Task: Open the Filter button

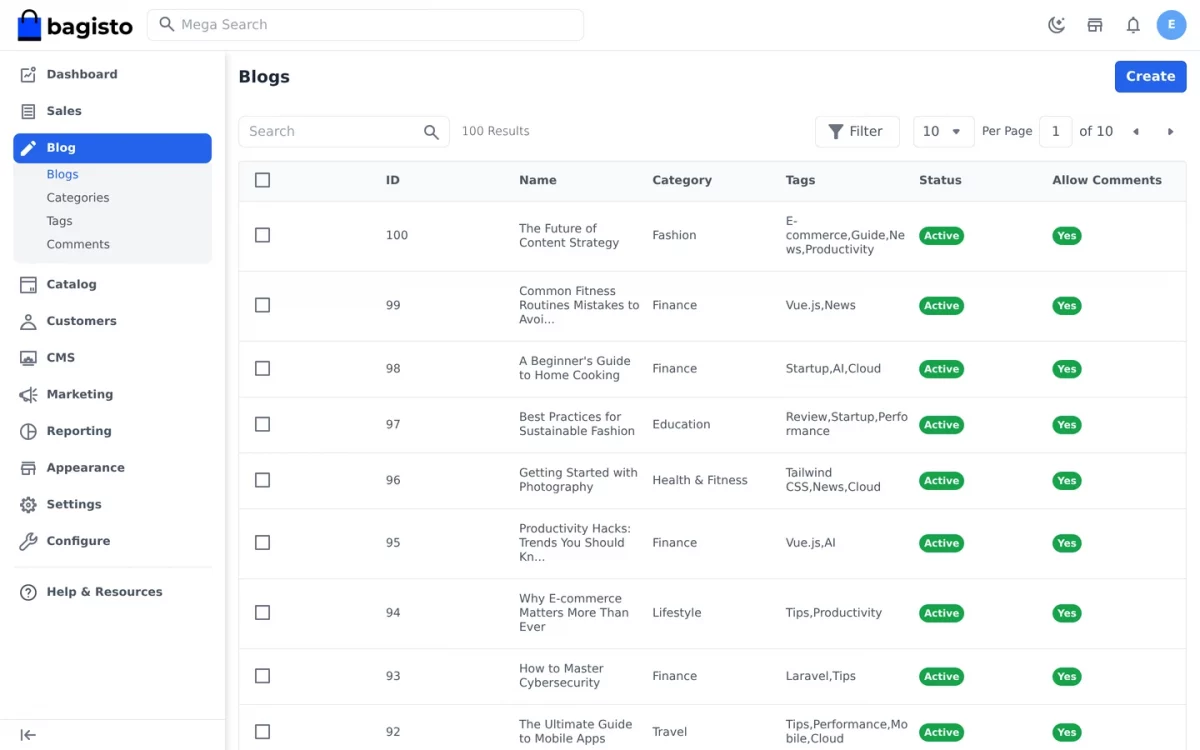Action: click(857, 132)
